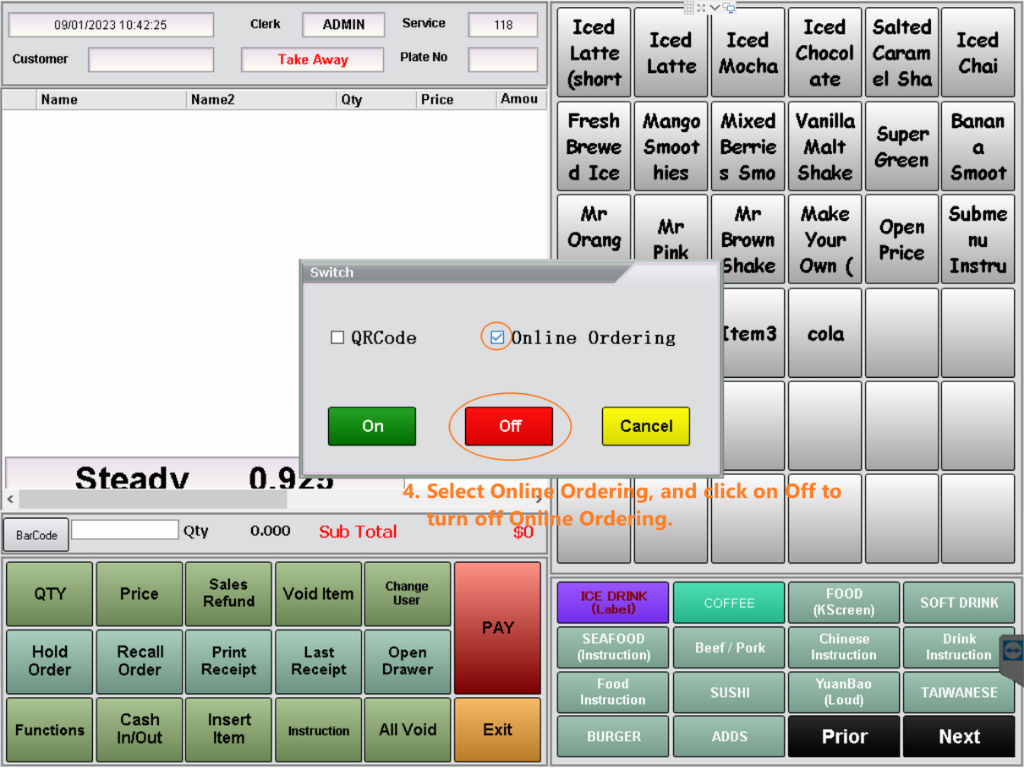Viewport: 1024px width, 768px height.
Task: Click the red PAY button
Action: 497,627
